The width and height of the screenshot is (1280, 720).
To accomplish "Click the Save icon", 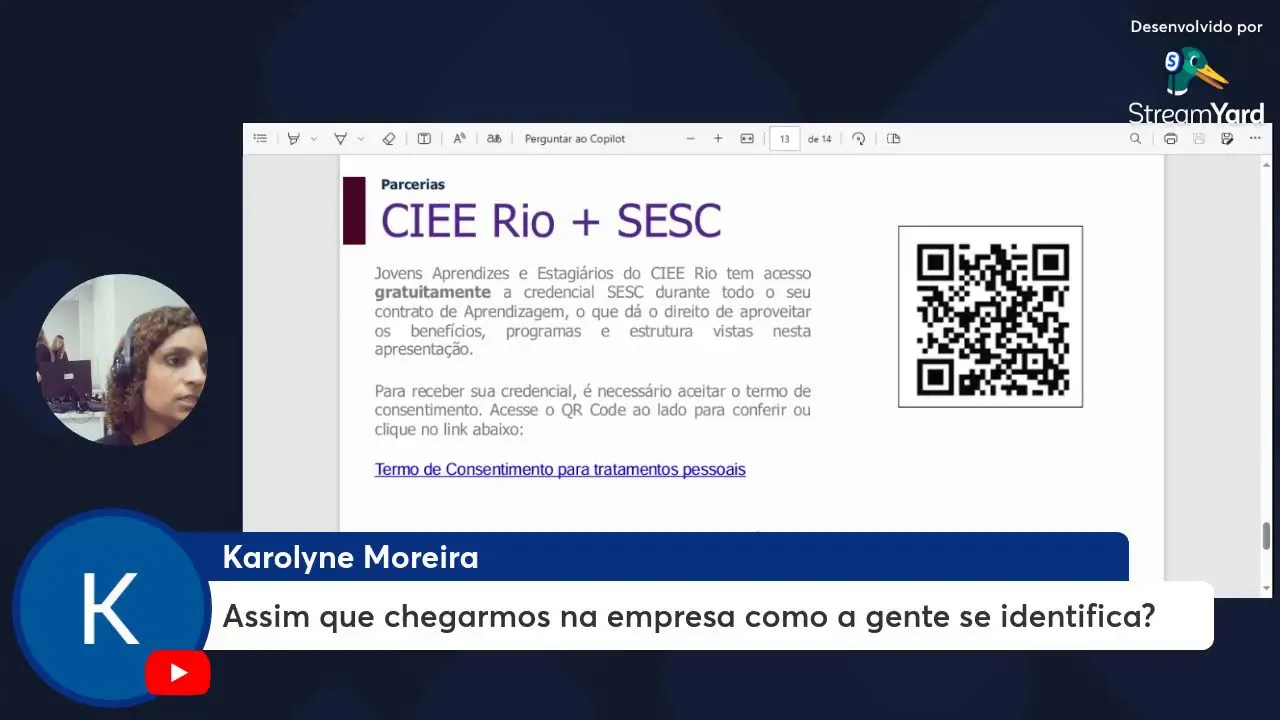I will [1199, 139].
